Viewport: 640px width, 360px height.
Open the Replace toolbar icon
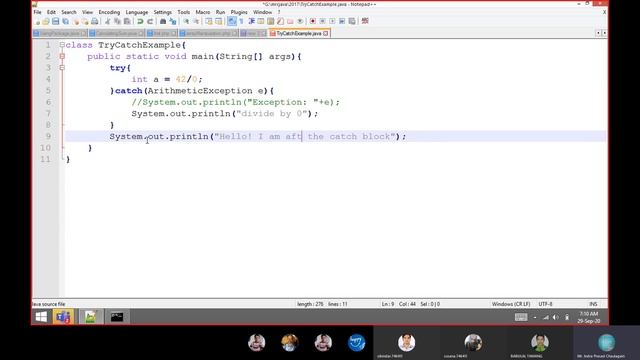pyautogui.click(x=173, y=21)
